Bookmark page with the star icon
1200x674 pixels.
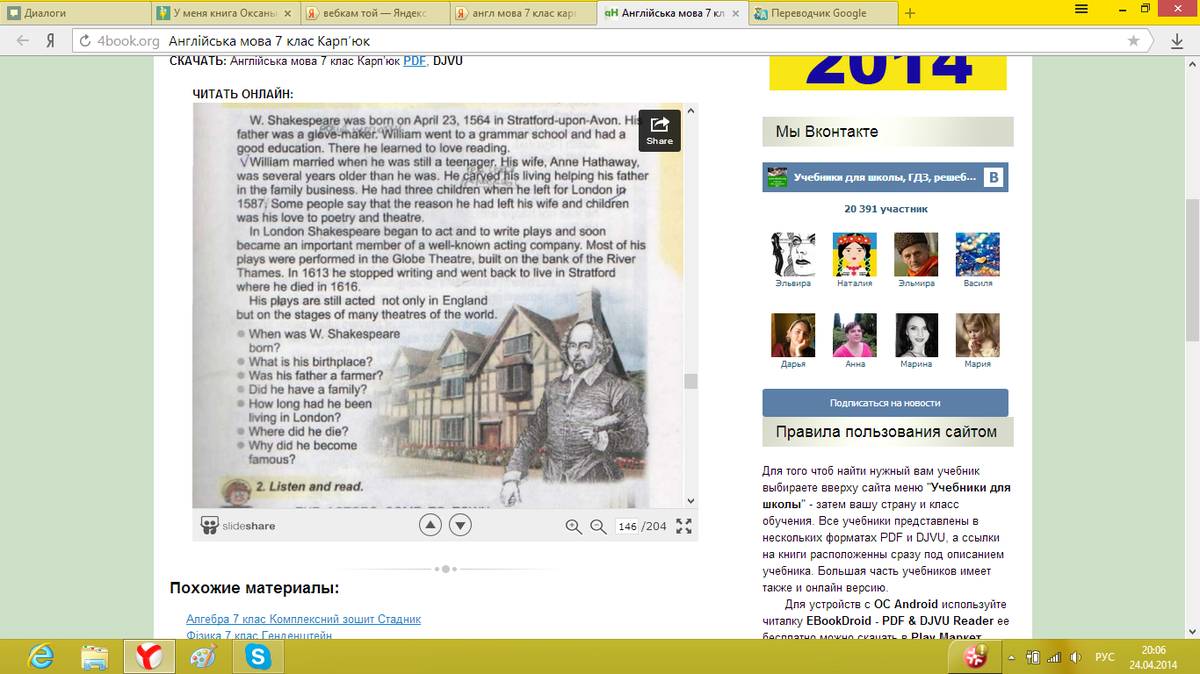click(x=1133, y=41)
